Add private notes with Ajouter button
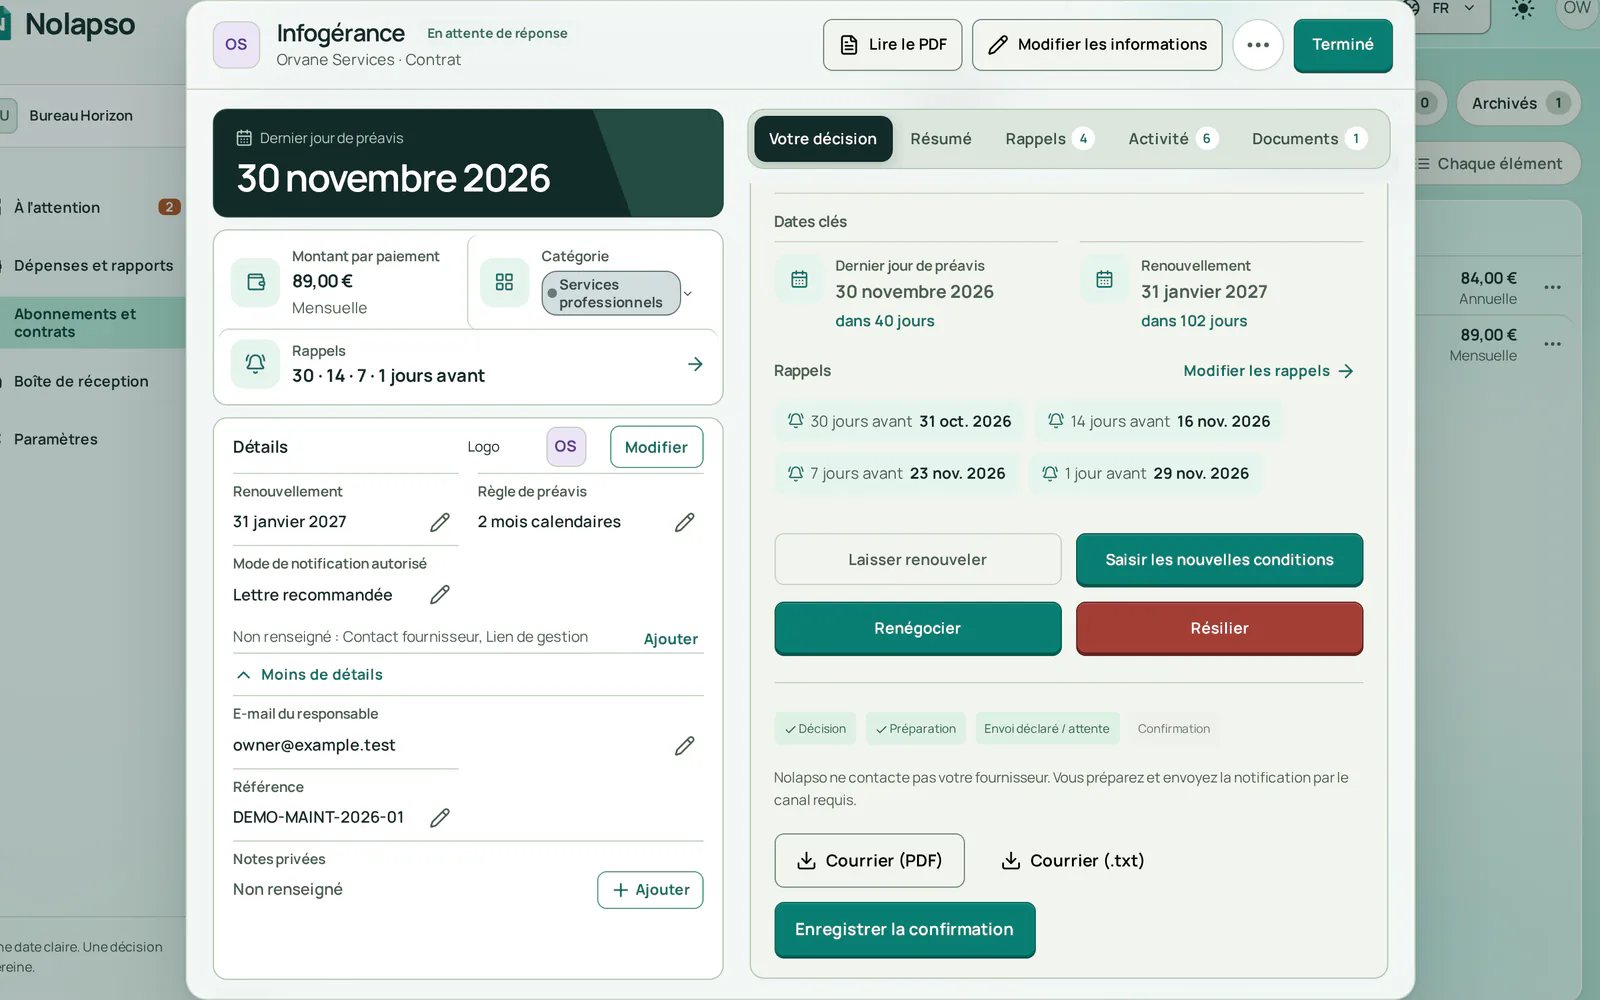The width and height of the screenshot is (1600, 1000). click(x=650, y=890)
